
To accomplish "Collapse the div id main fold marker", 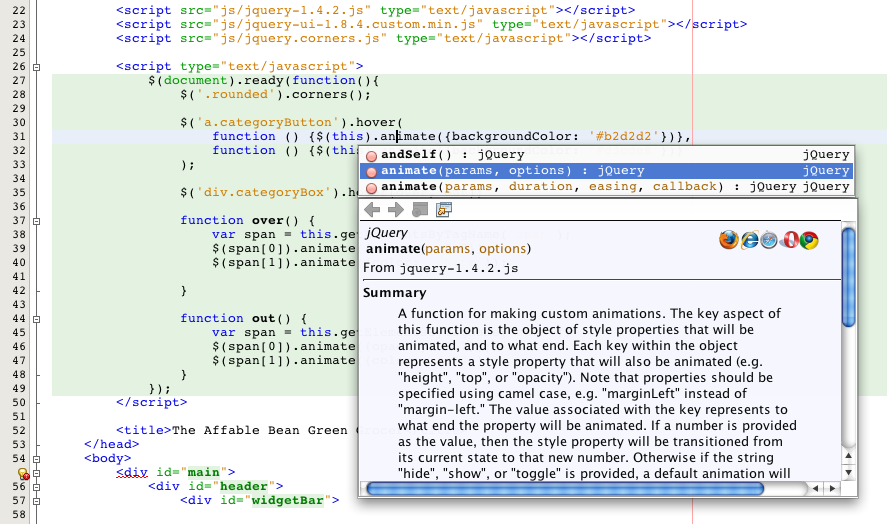I will point(36,473).
